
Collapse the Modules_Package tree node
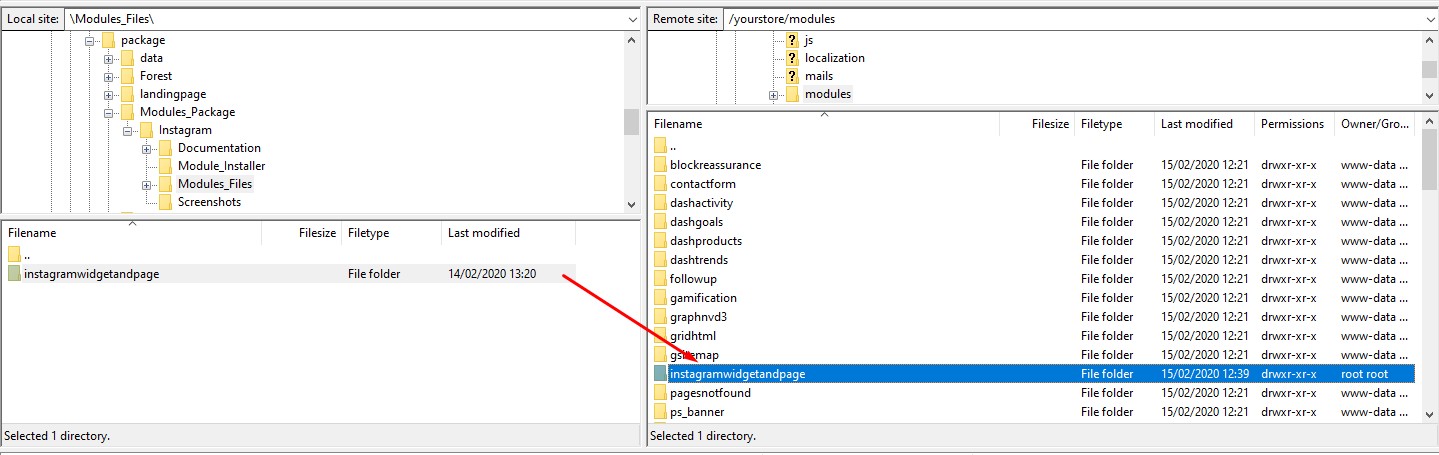pyautogui.click(x=109, y=112)
